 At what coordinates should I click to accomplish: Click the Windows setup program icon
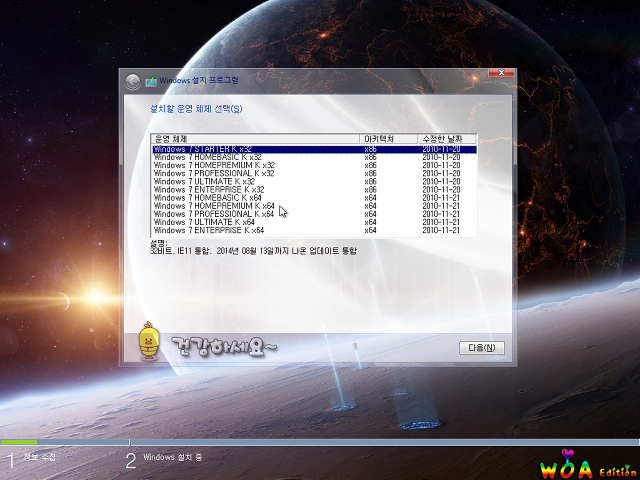point(151,81)
